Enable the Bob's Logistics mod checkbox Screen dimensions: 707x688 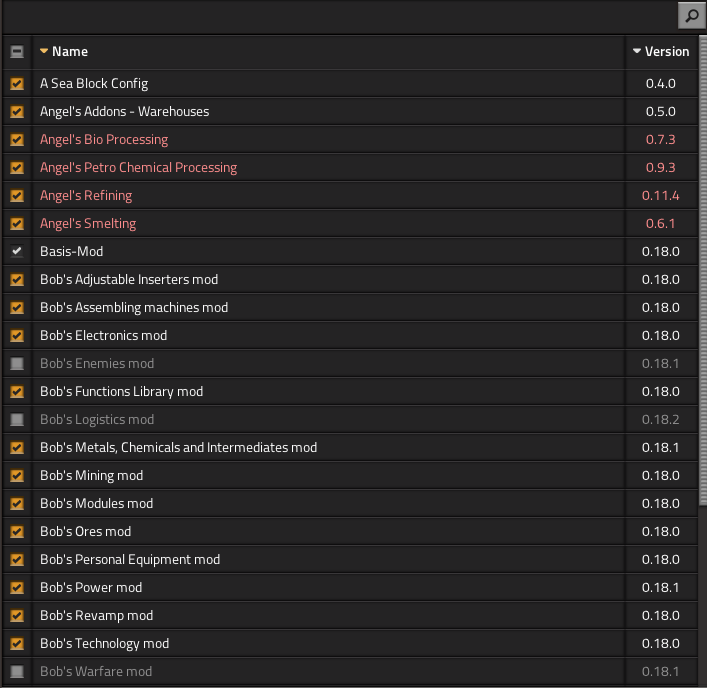point(17,420)
